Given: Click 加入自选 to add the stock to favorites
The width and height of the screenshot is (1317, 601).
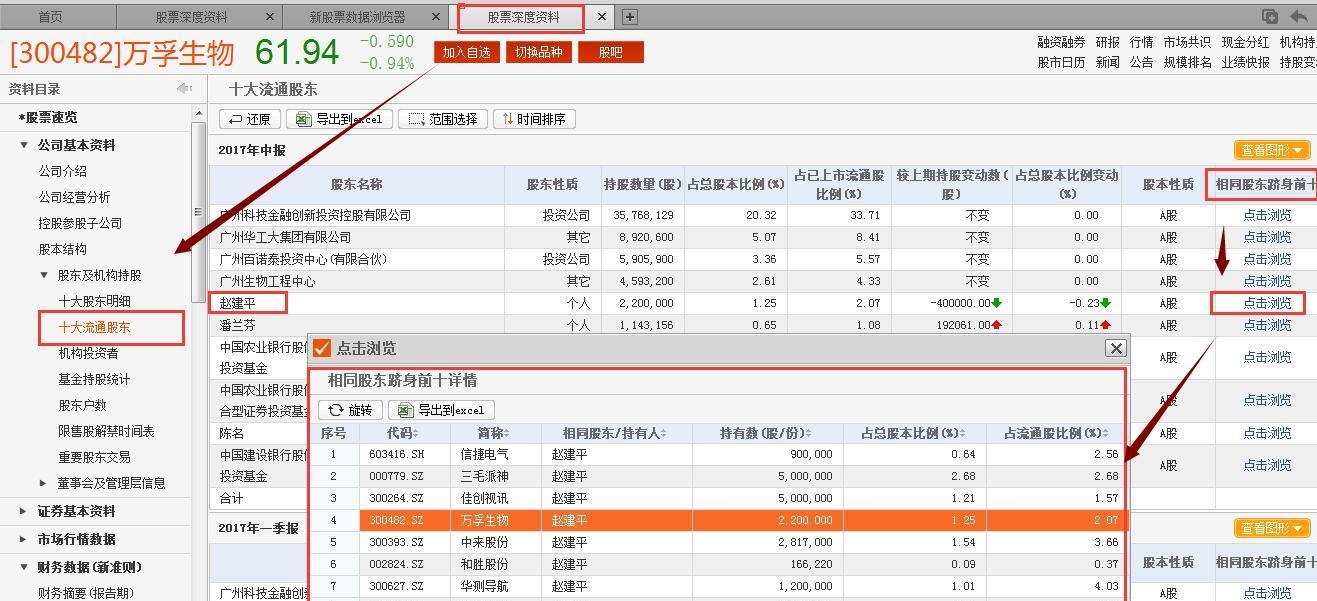Looking at the screenshot, I should [467, 52].
